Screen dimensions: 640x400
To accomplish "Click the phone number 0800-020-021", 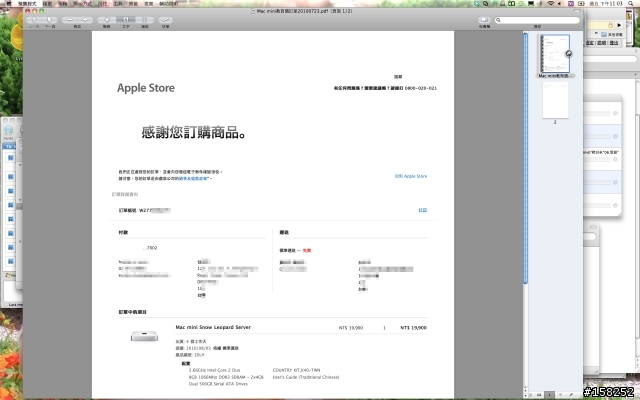I will (x=421, y=88).
